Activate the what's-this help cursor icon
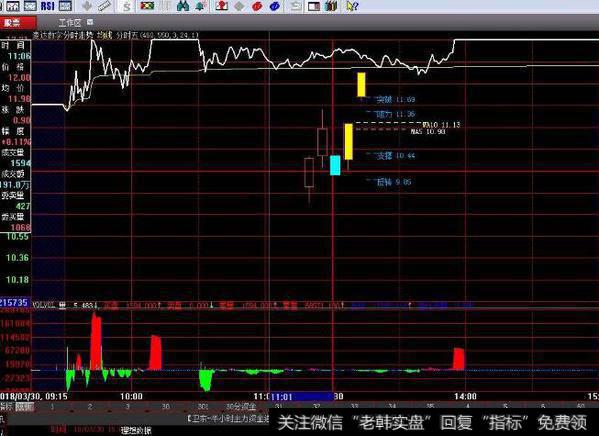 (352, 6)
